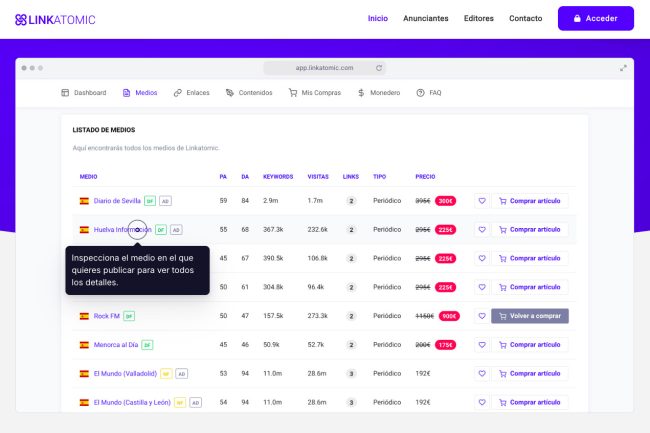Image resolution: width=650 pixels, height=433 pixels.
Task: Toggle favorite heart for Menorca al Día
Action: [x=481, y=345]
